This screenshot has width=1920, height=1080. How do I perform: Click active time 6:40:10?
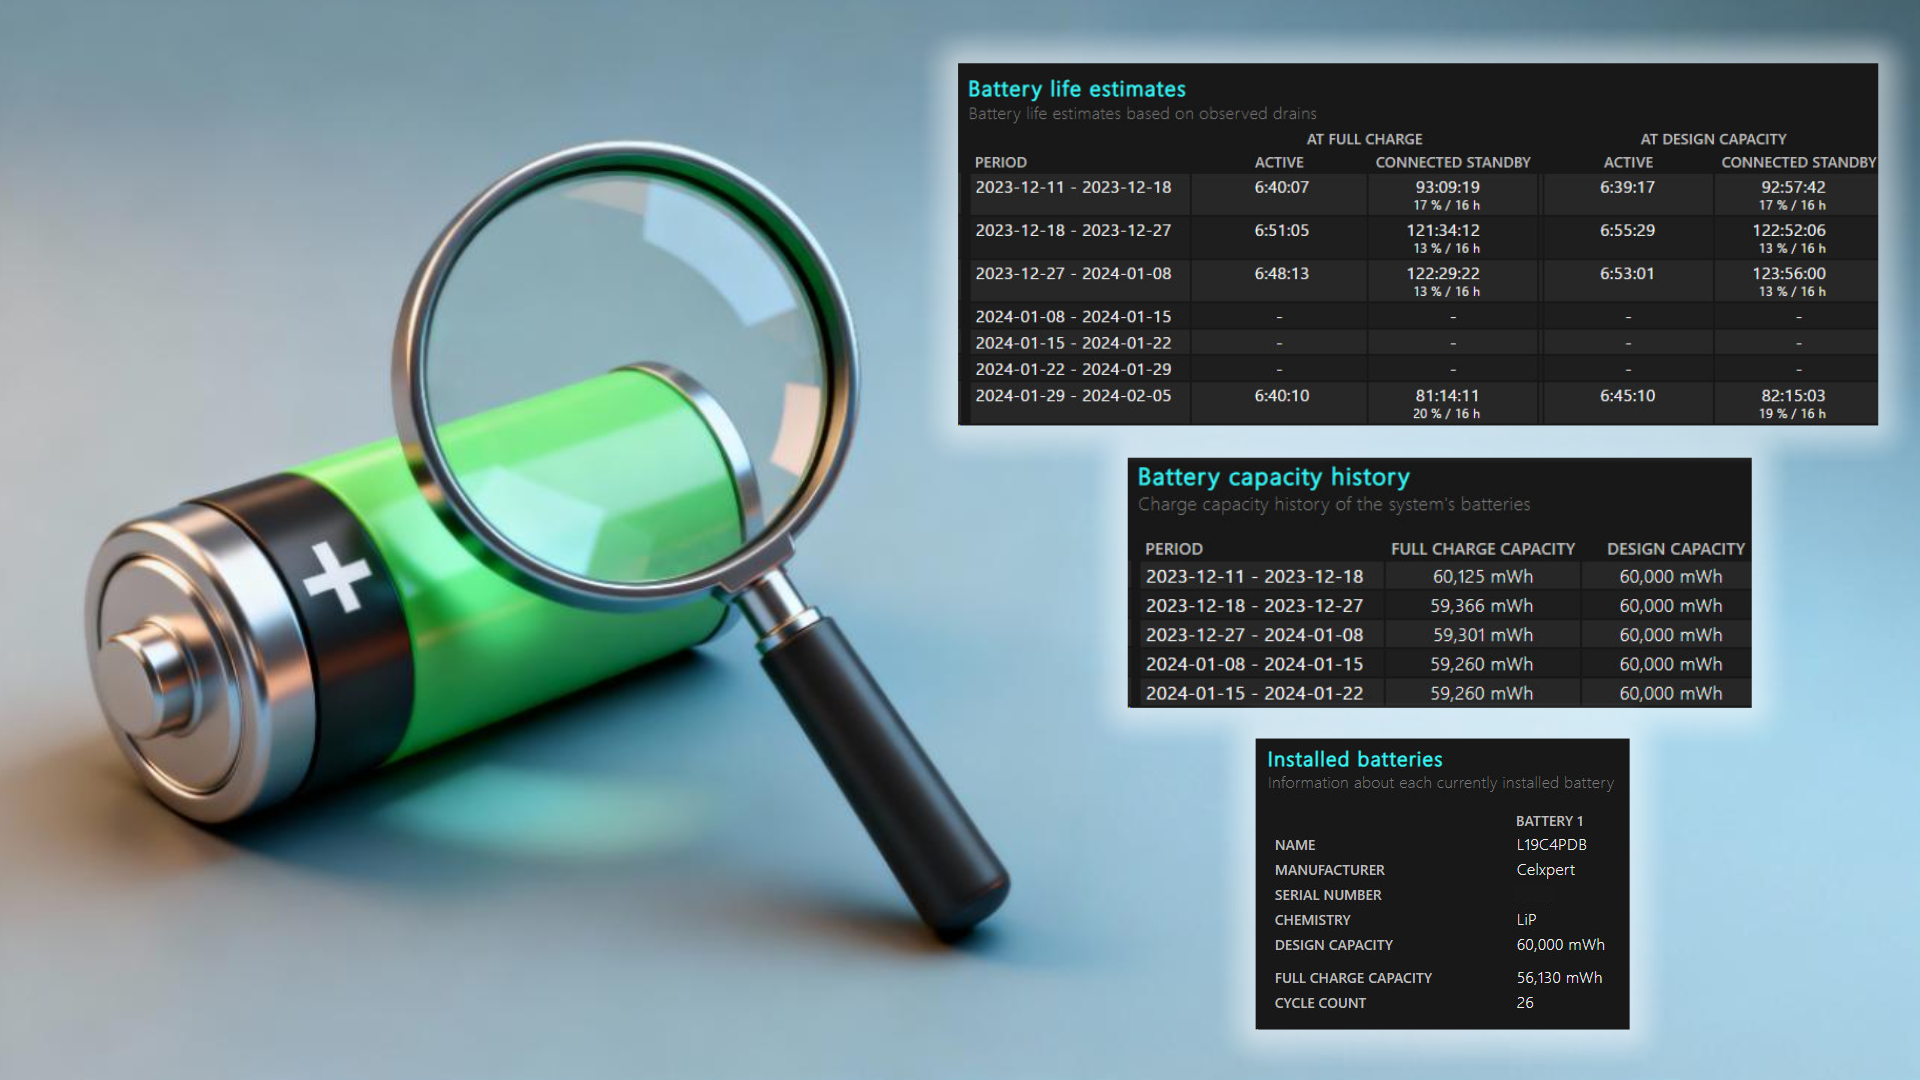pos(1281,396)
